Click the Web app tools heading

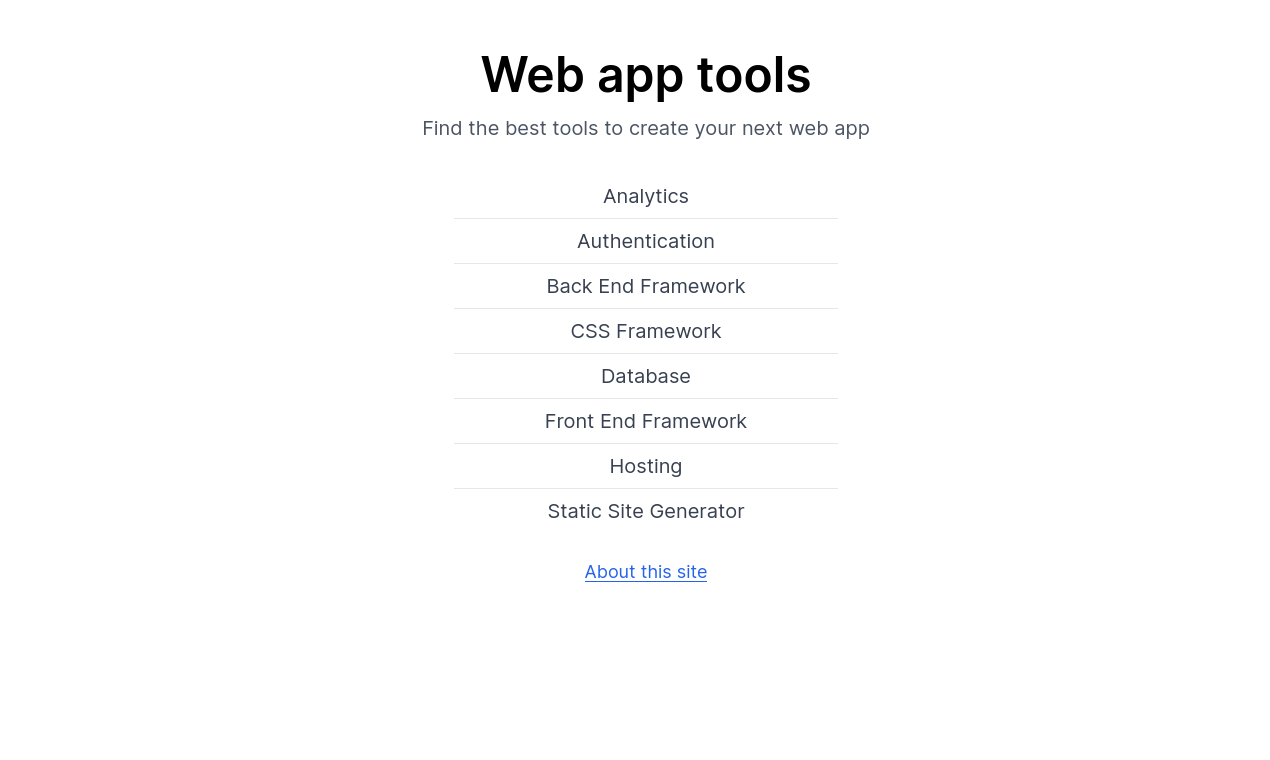tap(645, 75)
